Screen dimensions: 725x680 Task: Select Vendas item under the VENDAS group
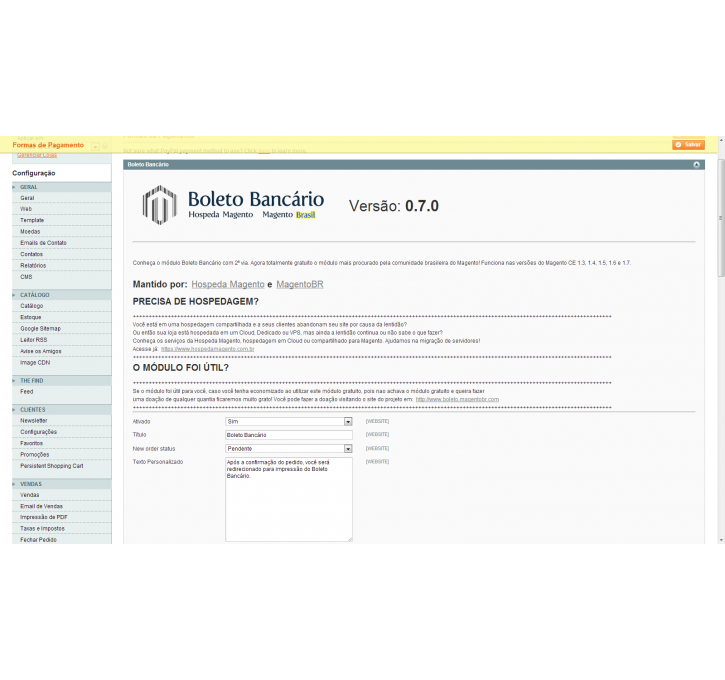click(x=61, y=495)
